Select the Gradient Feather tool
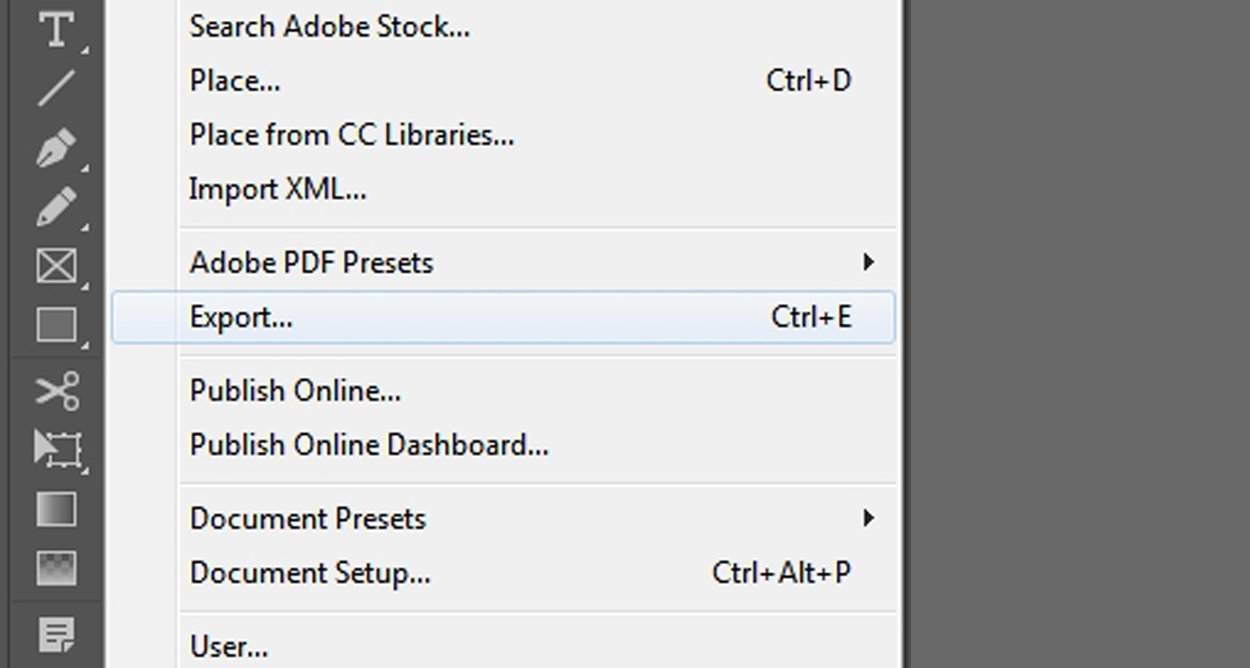The width and height of the screenshot is (1250, 668). (x=56, y=568)
